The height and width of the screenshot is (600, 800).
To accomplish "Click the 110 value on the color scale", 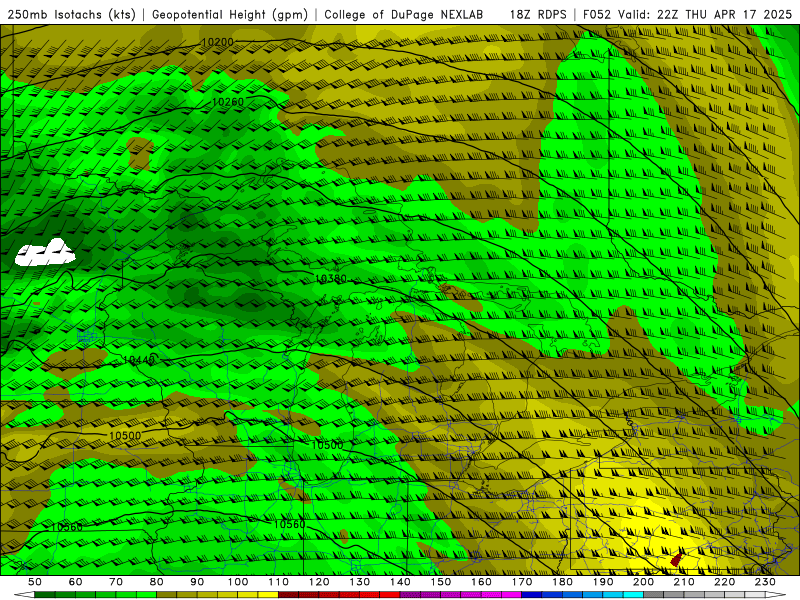I will click(279, 582).
